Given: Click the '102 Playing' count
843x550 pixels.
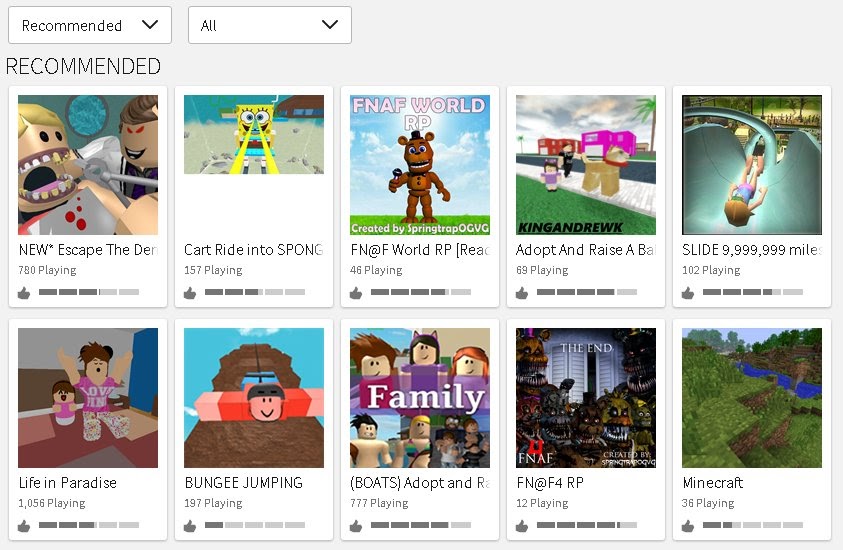Looking at the screenshot, I should click(x=711, y=270).
